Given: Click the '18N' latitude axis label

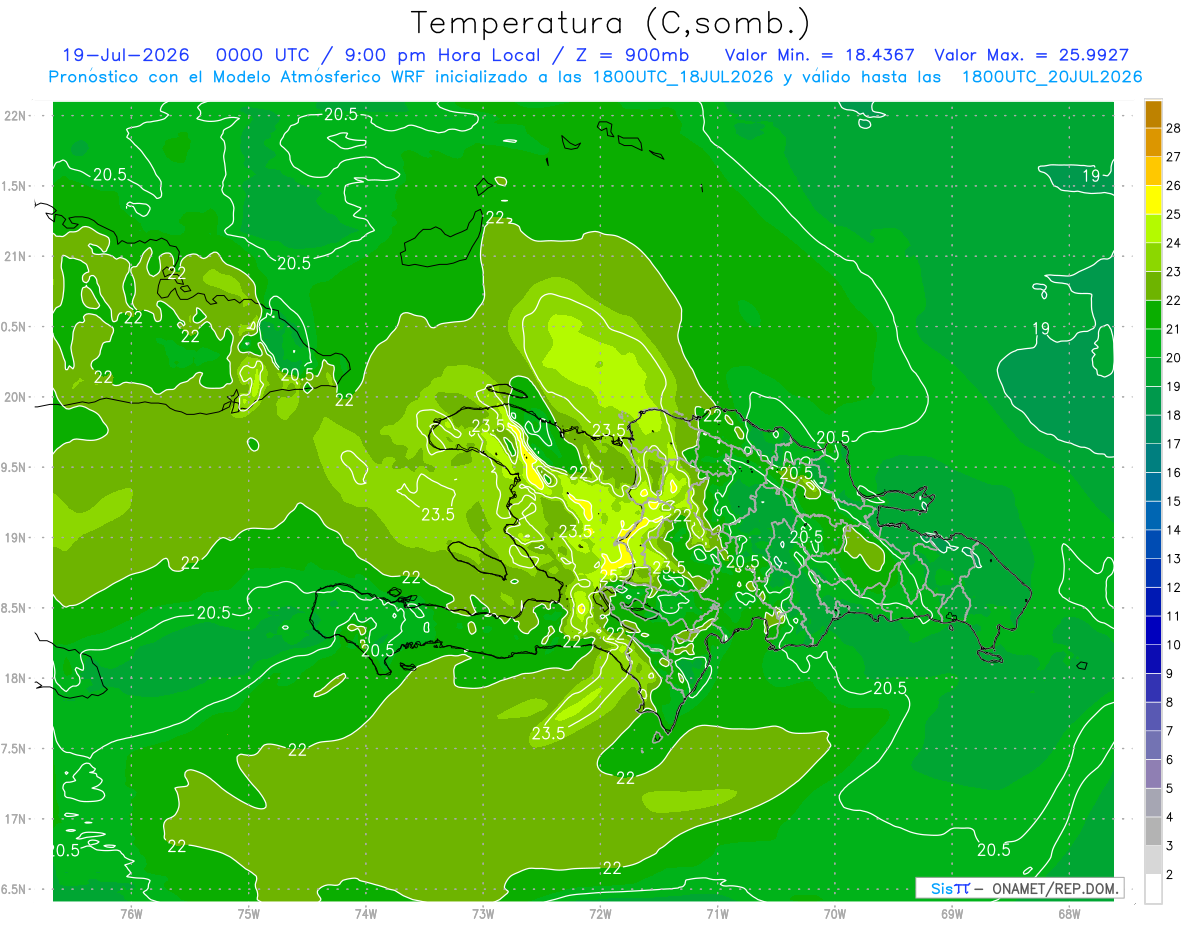Looking at the screenshot, I should point(16,678).
